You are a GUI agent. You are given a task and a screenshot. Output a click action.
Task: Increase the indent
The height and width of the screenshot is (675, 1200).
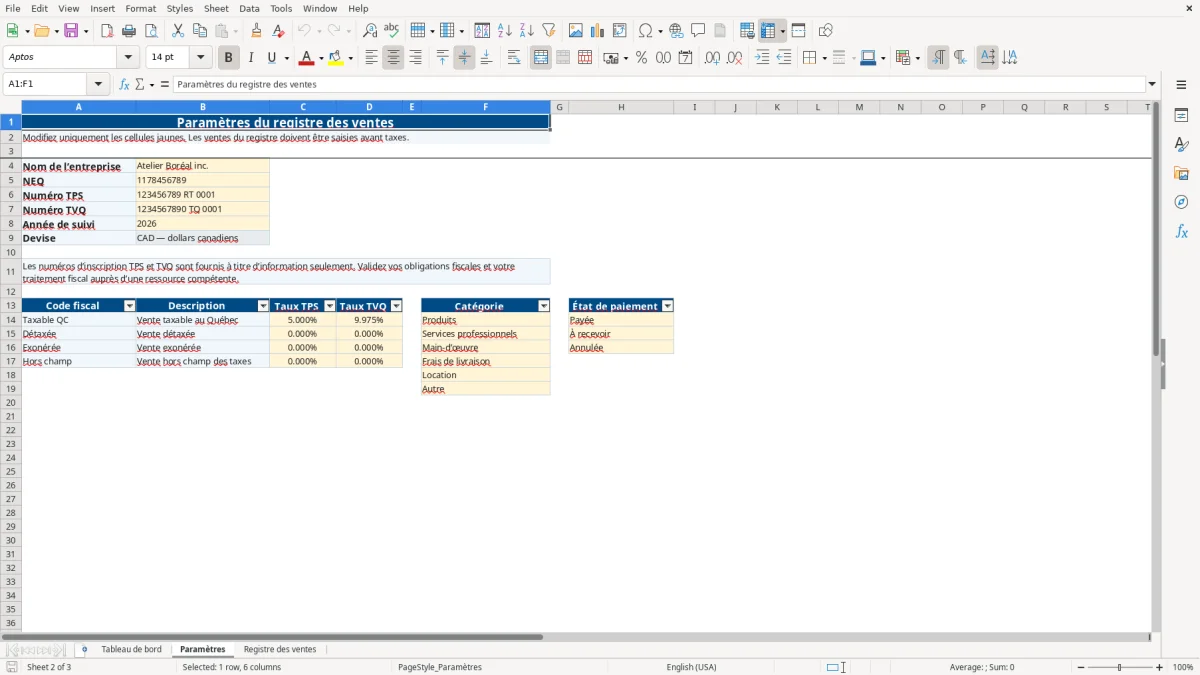point(762,58)
